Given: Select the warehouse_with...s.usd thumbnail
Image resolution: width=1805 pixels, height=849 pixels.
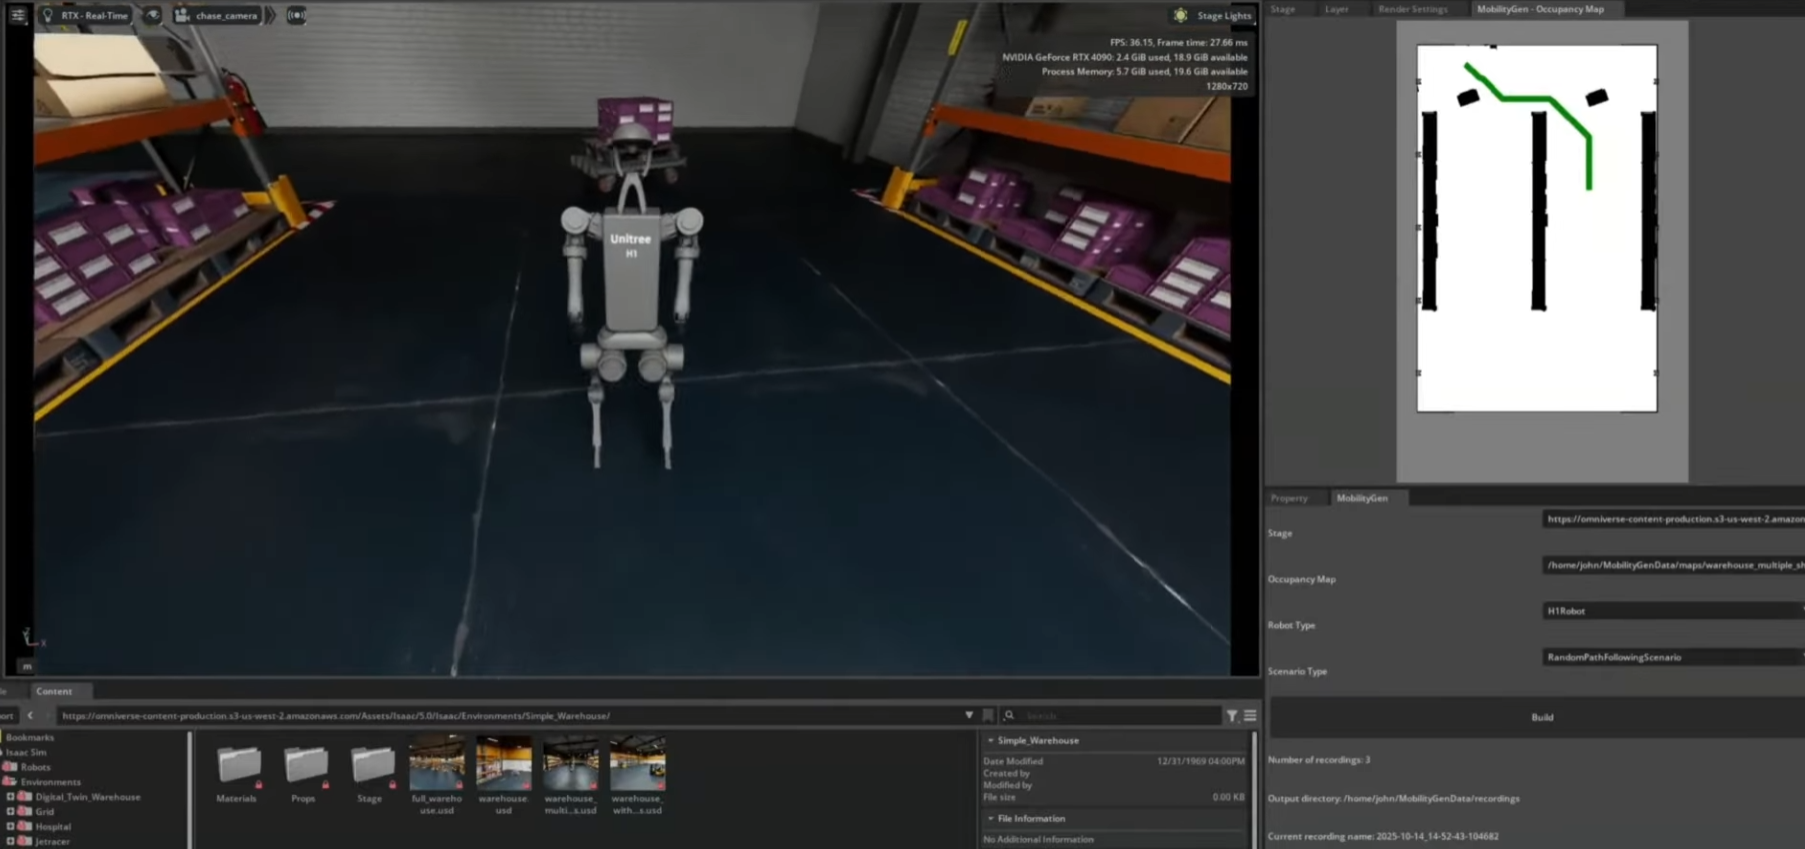Looking at the screenshot, I should (x=638, y=763).
